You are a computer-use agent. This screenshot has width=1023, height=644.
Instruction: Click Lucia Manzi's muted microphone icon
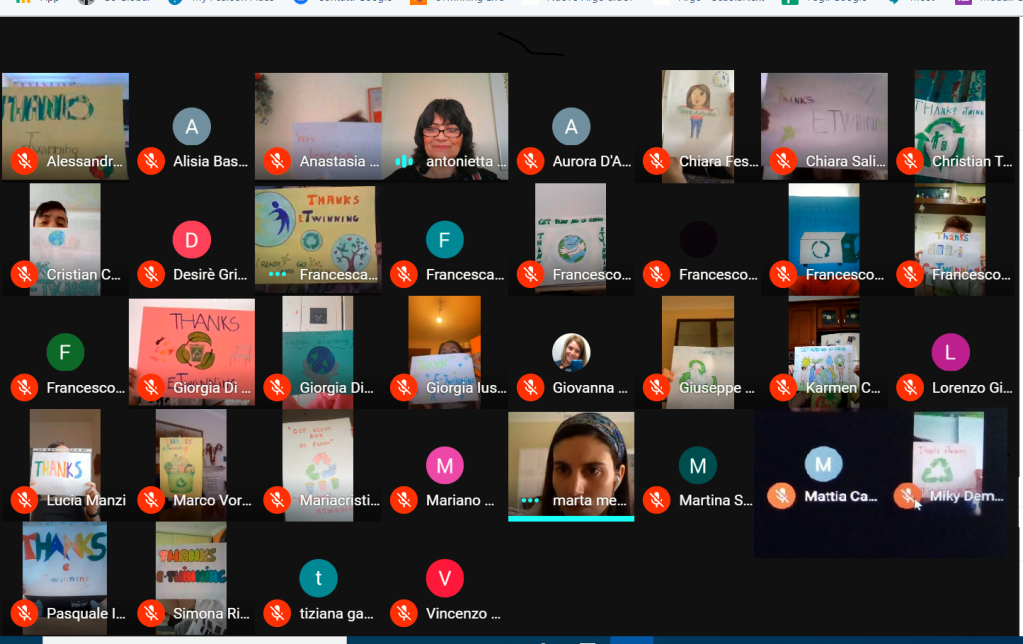click(x=24, y=500)
